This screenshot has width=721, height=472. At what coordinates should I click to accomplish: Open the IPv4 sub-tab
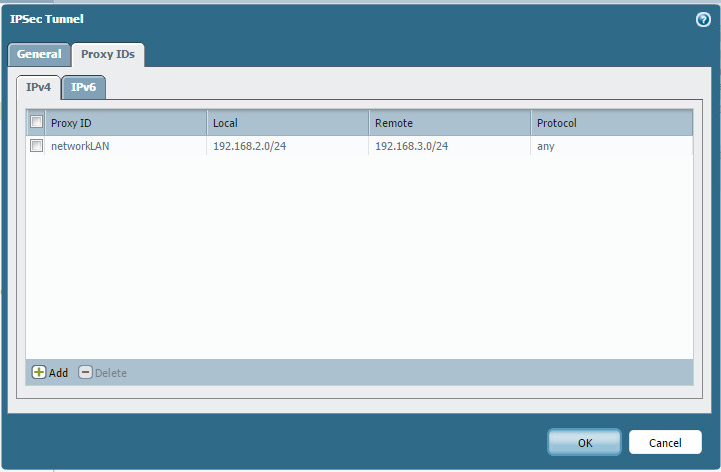(x=40, y=88)
